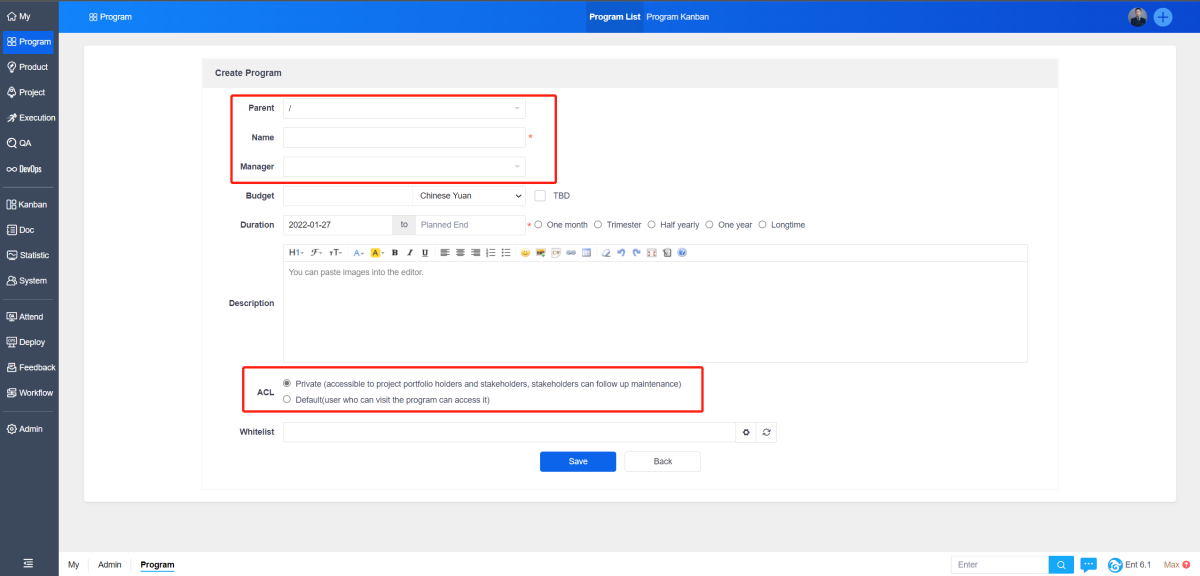This screenshot has height=576, width=1200.
Task: Expand the Manager dropdown
Action: (404, 166)
